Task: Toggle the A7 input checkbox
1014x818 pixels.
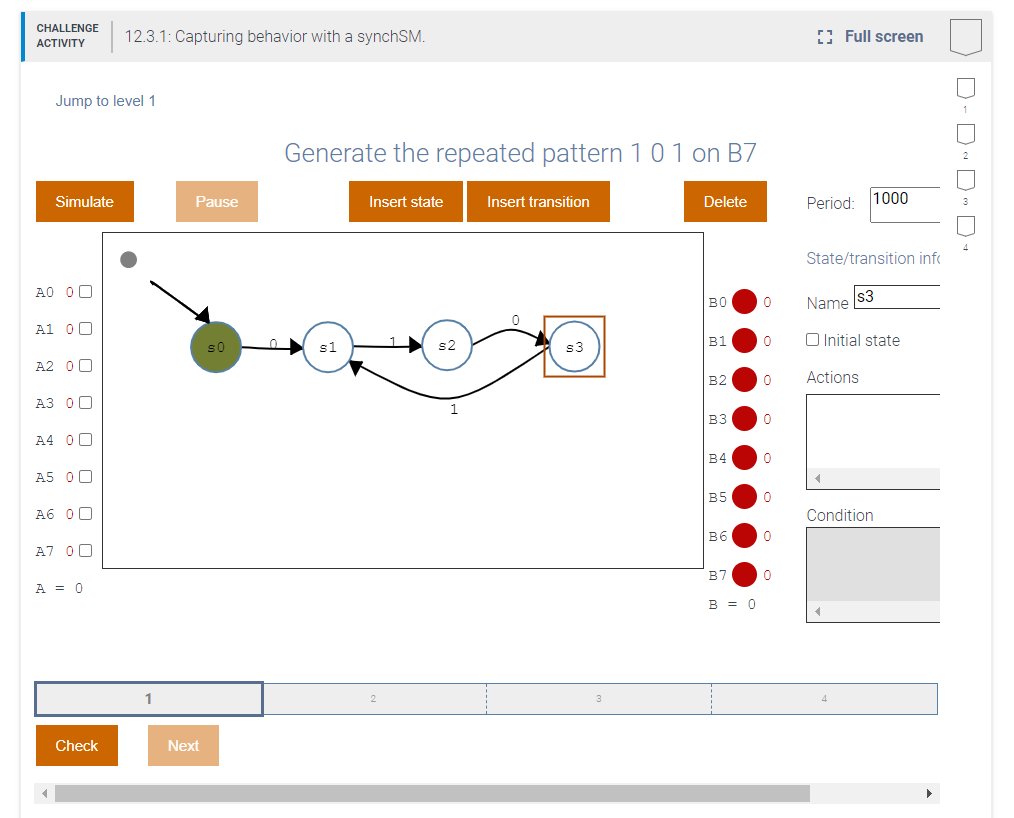Action: (x=85, y=550)
